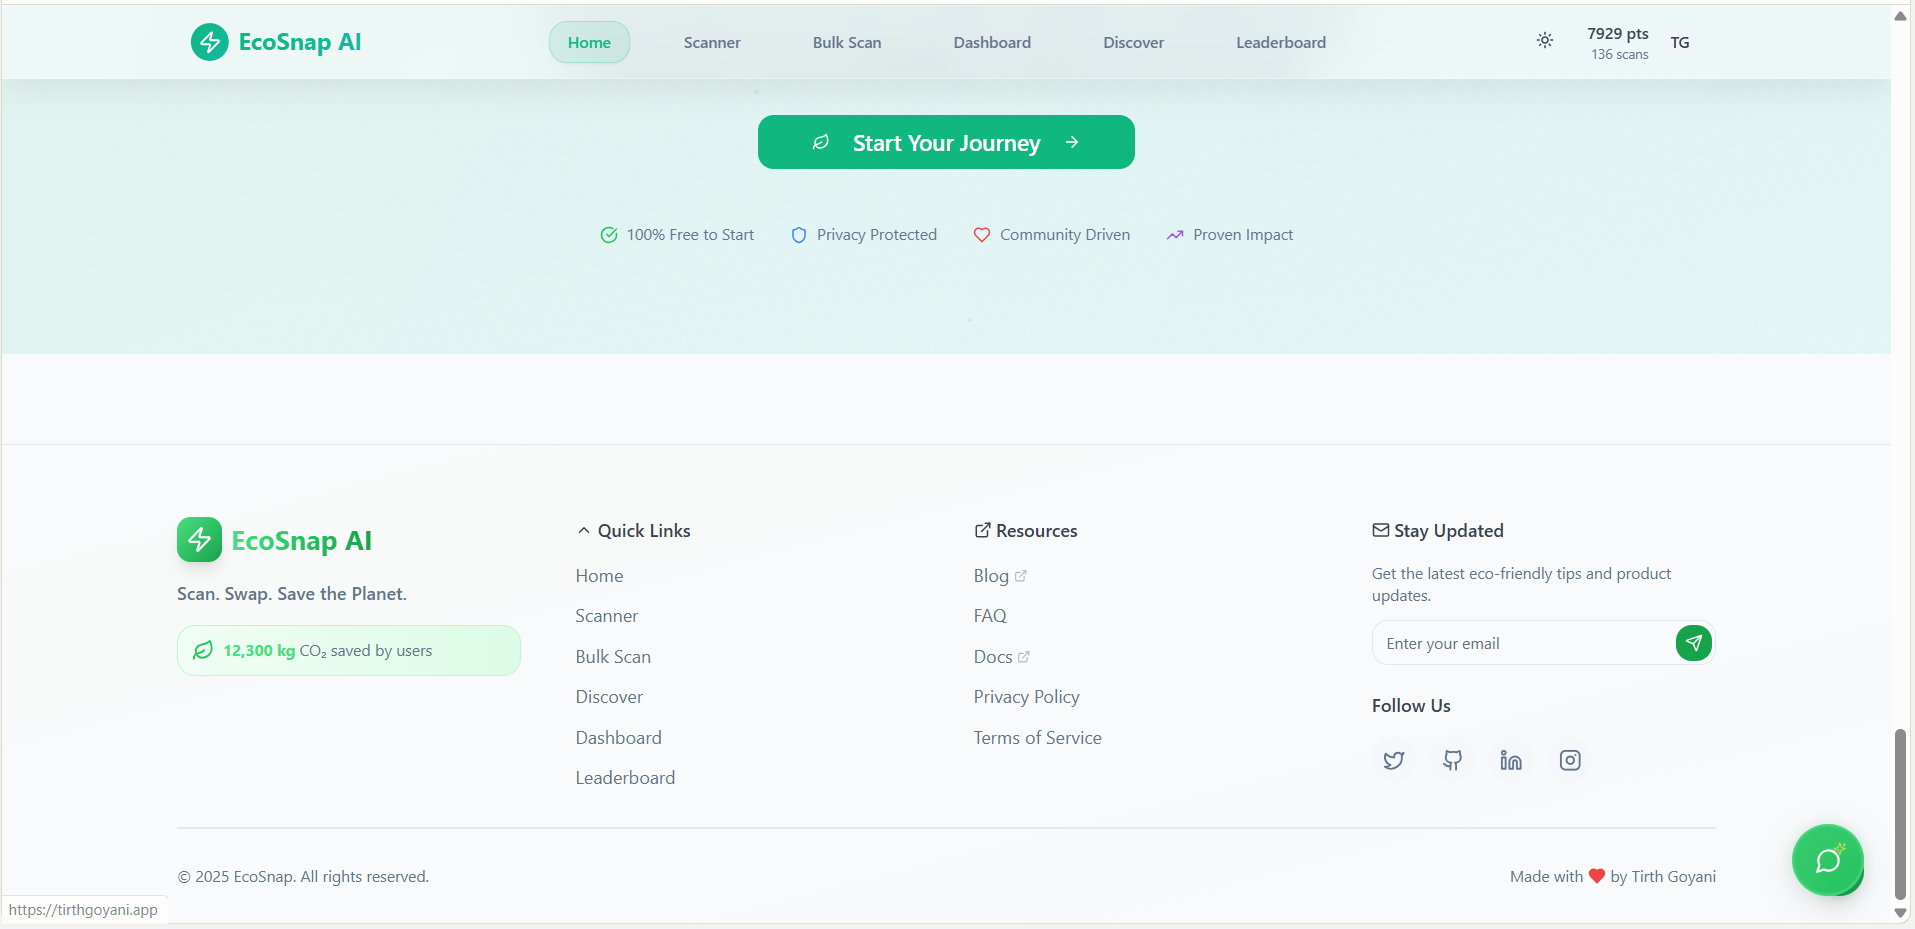Open the Twitter social icon
Viewport: 1915px width, 929px height.
[1393, 761]
